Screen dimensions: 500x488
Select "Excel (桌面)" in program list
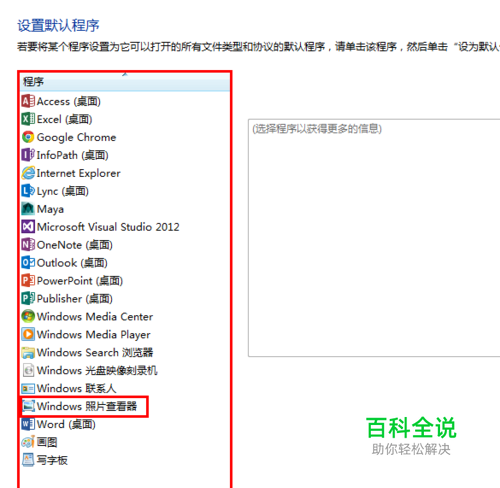(64, 119)
